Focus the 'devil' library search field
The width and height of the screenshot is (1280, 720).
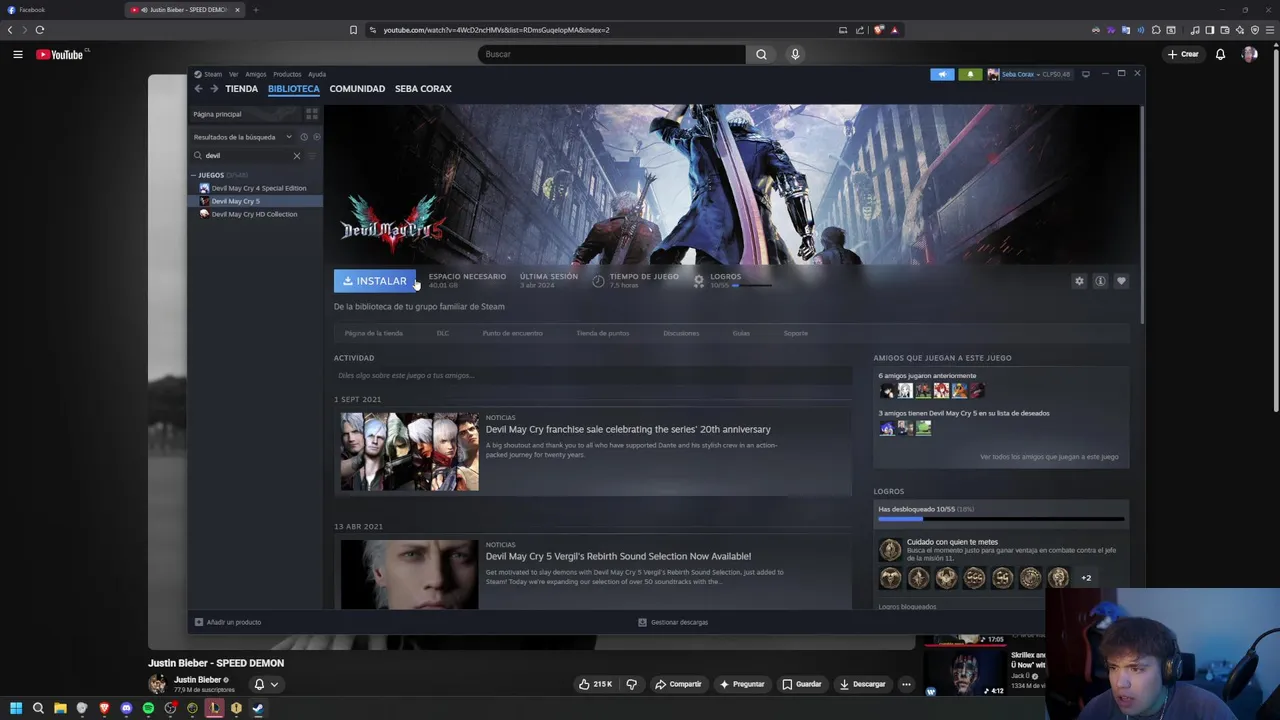coord(246,156)
